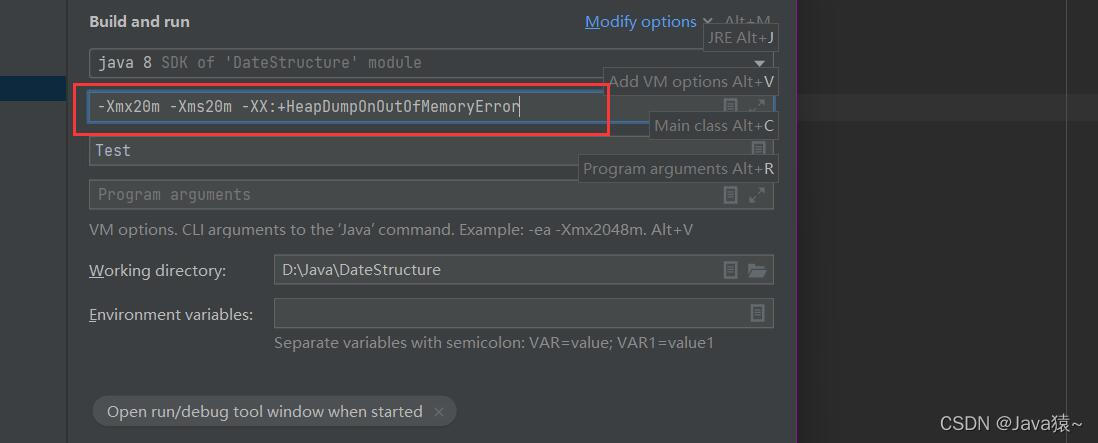Browse Working directory with folder icon

pyautogui.click(x=757, y=270)
